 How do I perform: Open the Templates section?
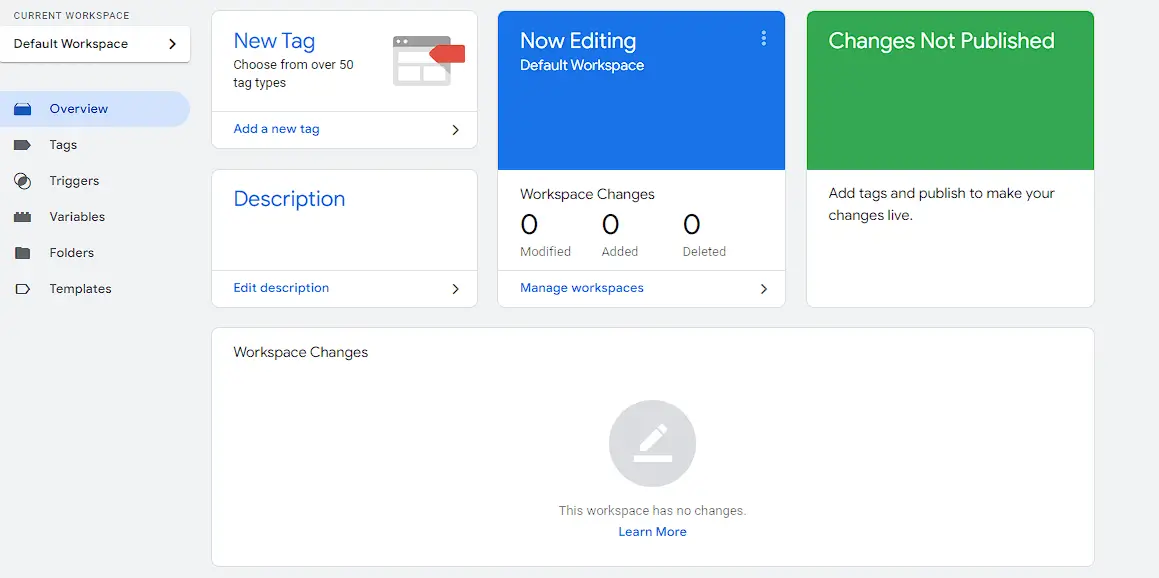(95, 289)
